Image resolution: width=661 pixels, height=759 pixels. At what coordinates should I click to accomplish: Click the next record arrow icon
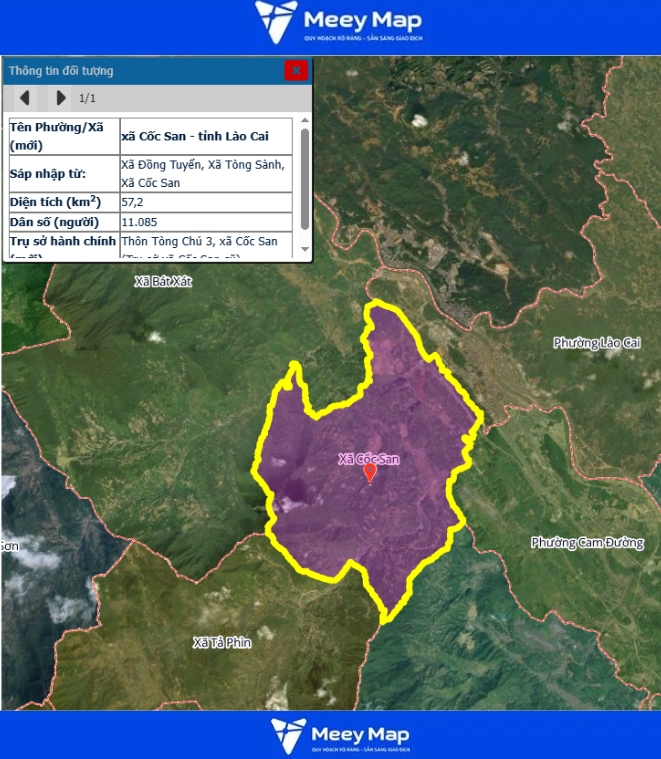point(61,98)
